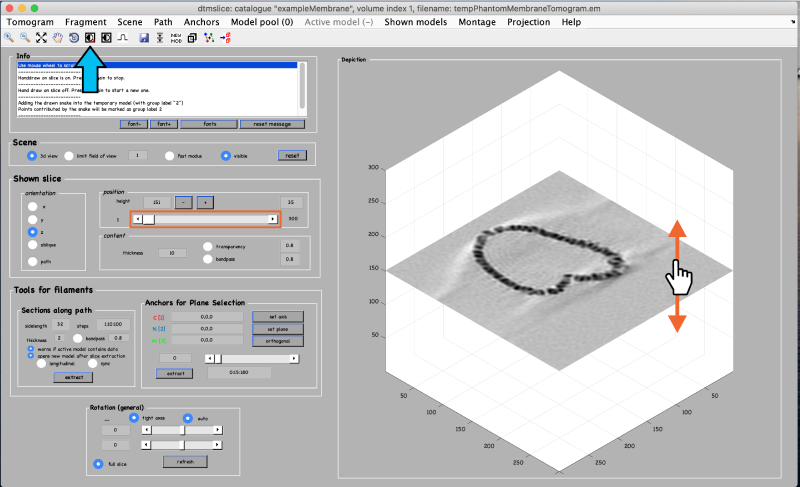Toggle the fast modus option
This screenshot has width=800, height=487.
pyautogui.click(x=168, y=156)
